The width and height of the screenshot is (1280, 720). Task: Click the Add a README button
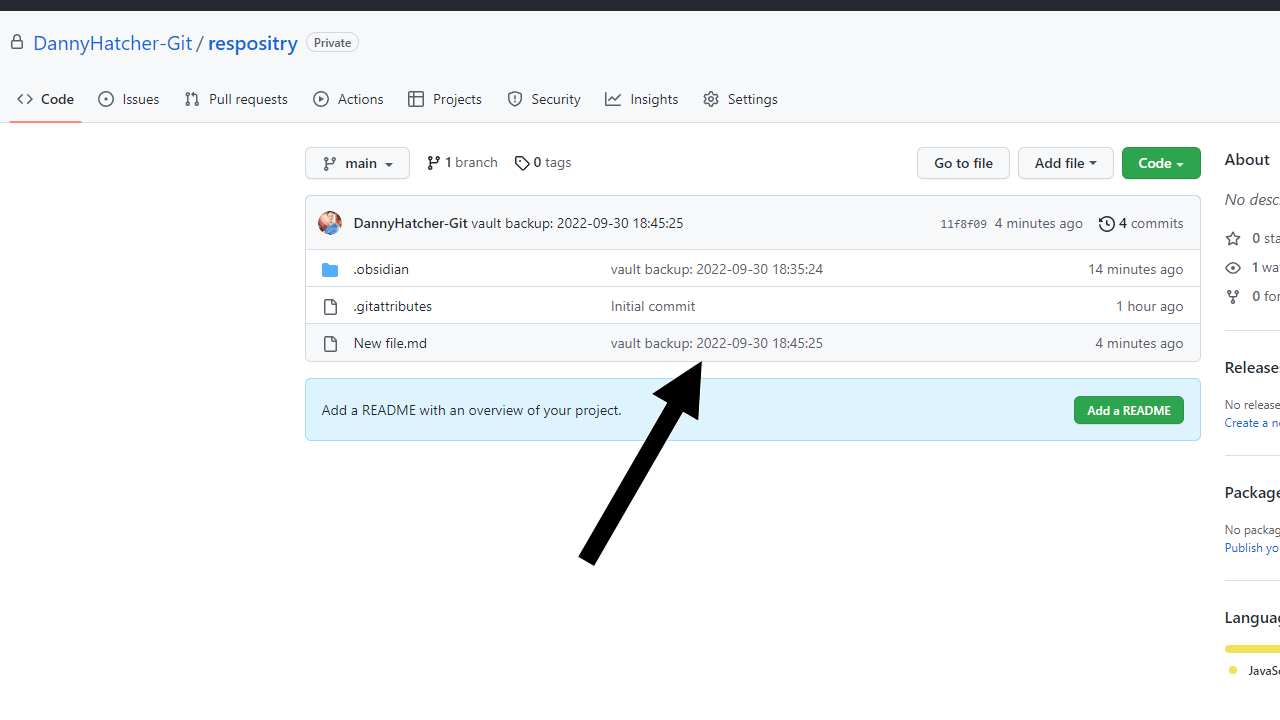coord(1128,410)
